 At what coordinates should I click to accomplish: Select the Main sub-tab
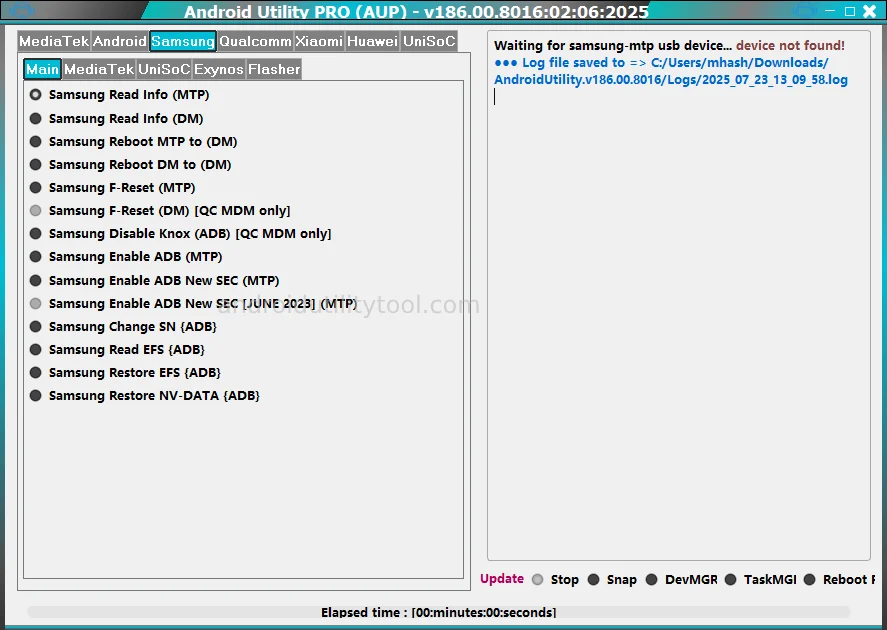[42, 70]
